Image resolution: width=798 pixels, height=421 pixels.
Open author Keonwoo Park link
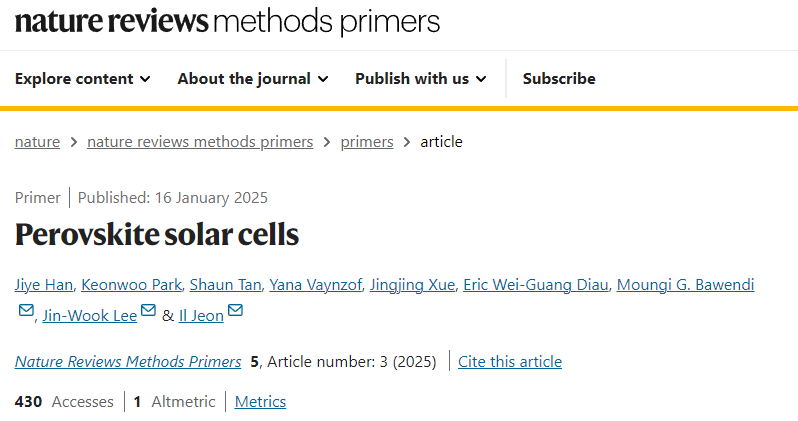(131, 285)
